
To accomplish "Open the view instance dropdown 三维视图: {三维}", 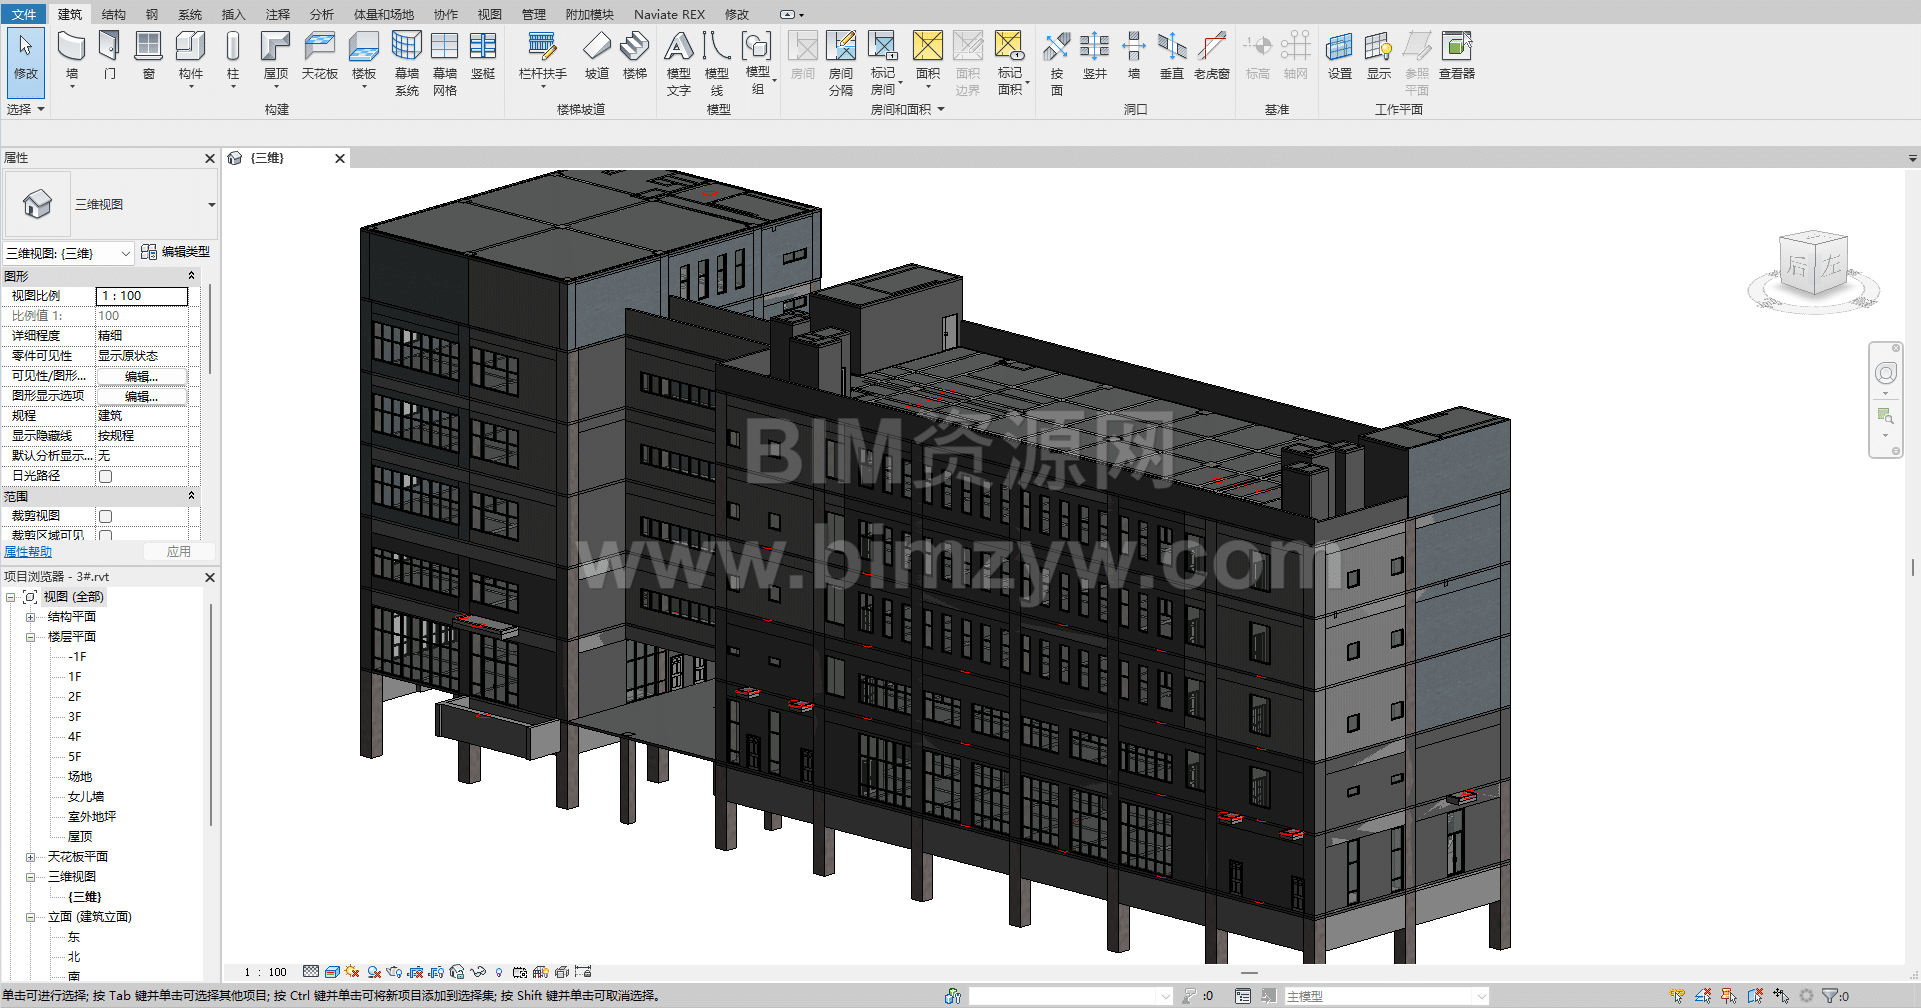I will [x=68, y=253].
